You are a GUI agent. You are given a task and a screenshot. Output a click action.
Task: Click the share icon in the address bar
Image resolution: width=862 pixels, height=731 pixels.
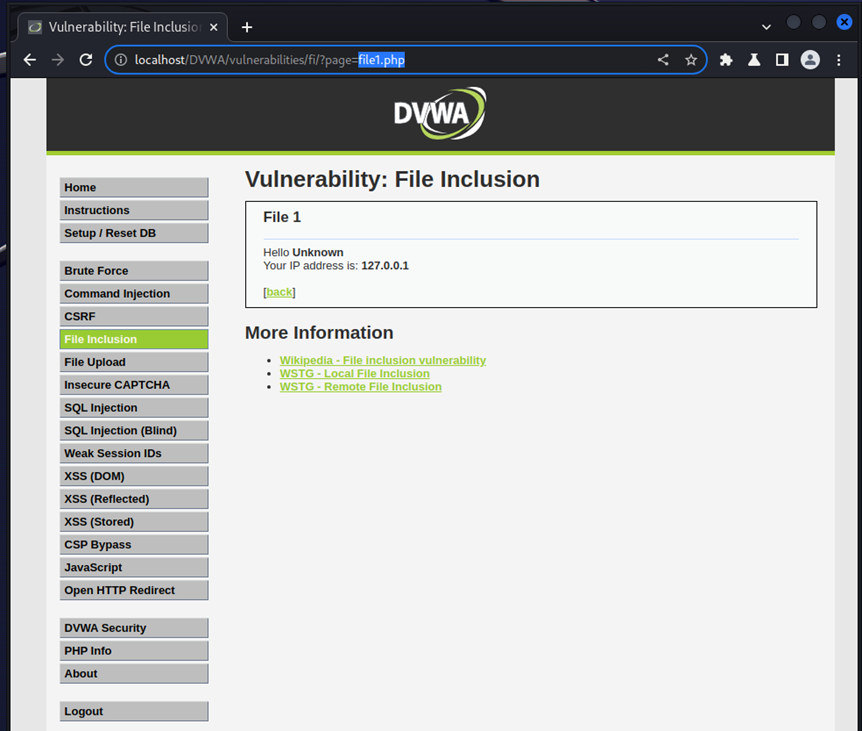[x=663, y=60]
